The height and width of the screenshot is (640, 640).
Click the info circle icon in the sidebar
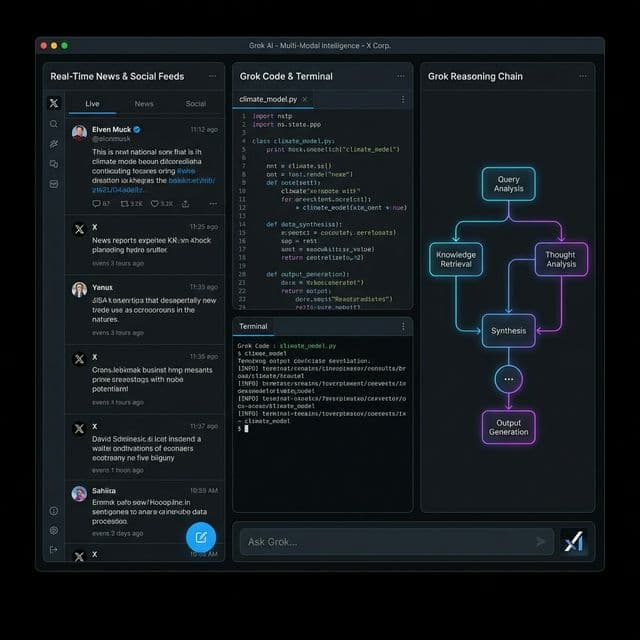[x=54, y=511]
